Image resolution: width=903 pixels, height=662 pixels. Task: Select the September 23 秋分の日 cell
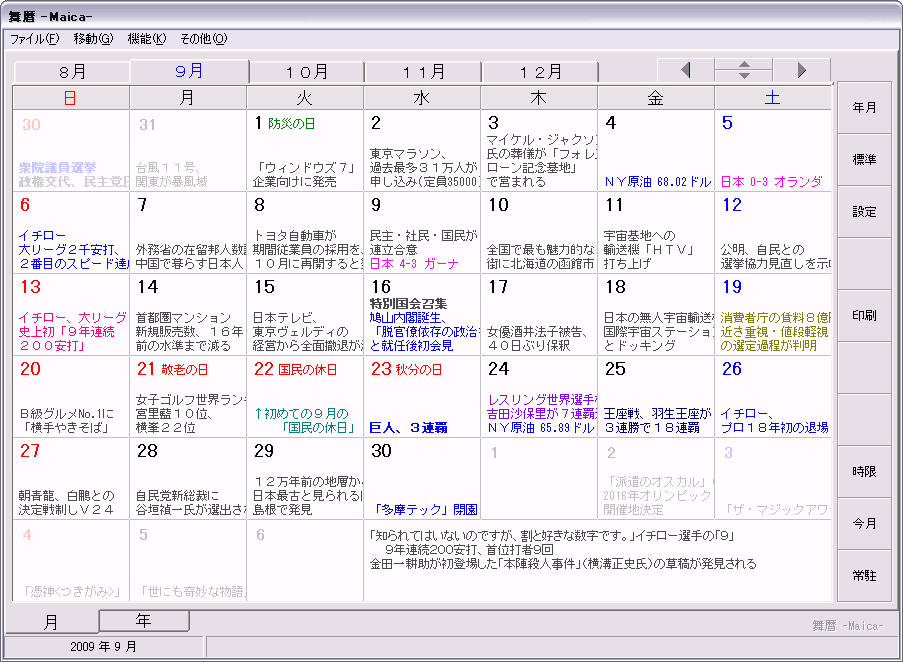click(x=422, y=397)
